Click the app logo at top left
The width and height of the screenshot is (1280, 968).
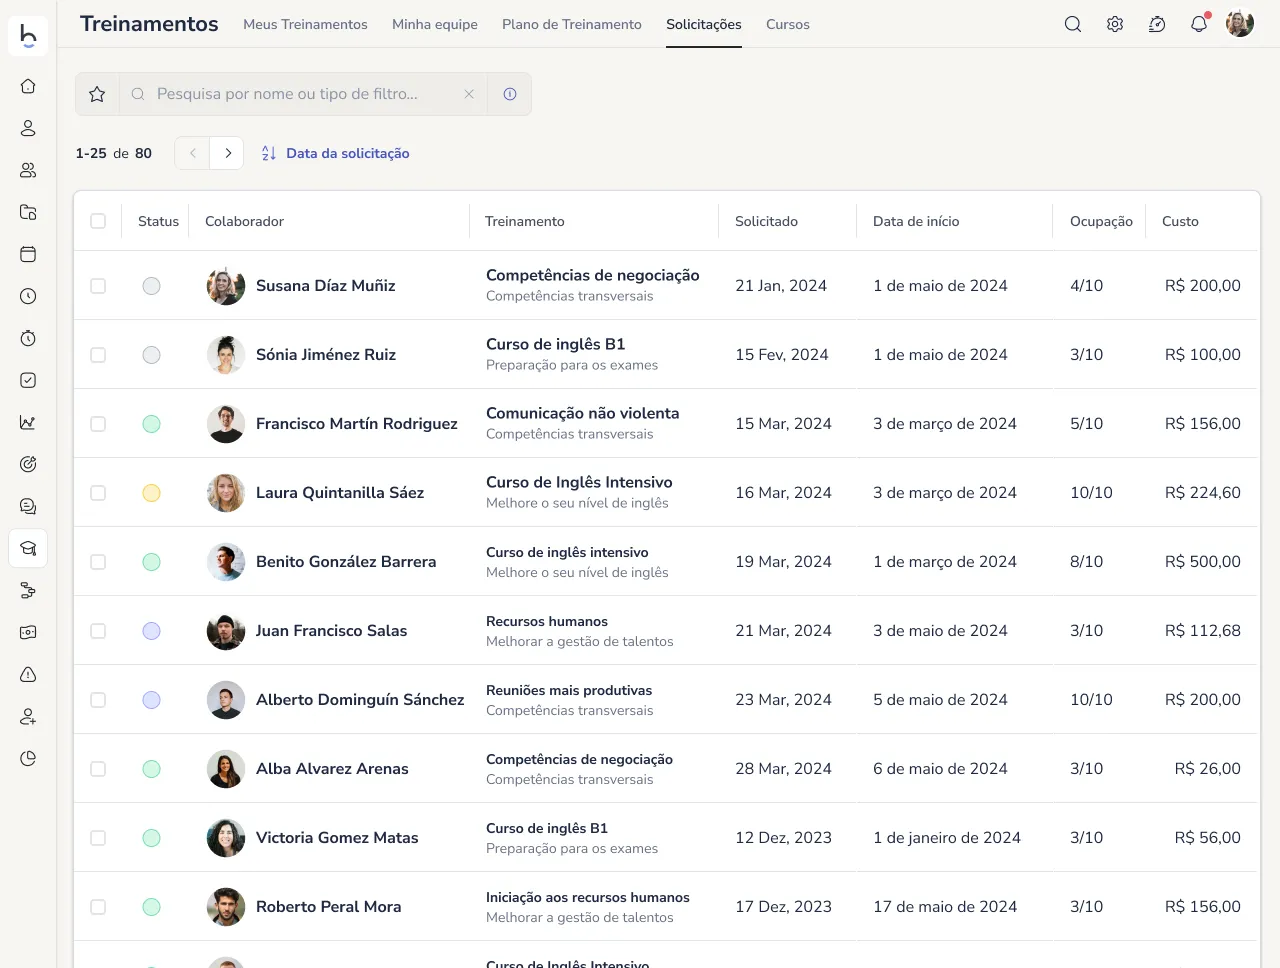tap(28, 35)
